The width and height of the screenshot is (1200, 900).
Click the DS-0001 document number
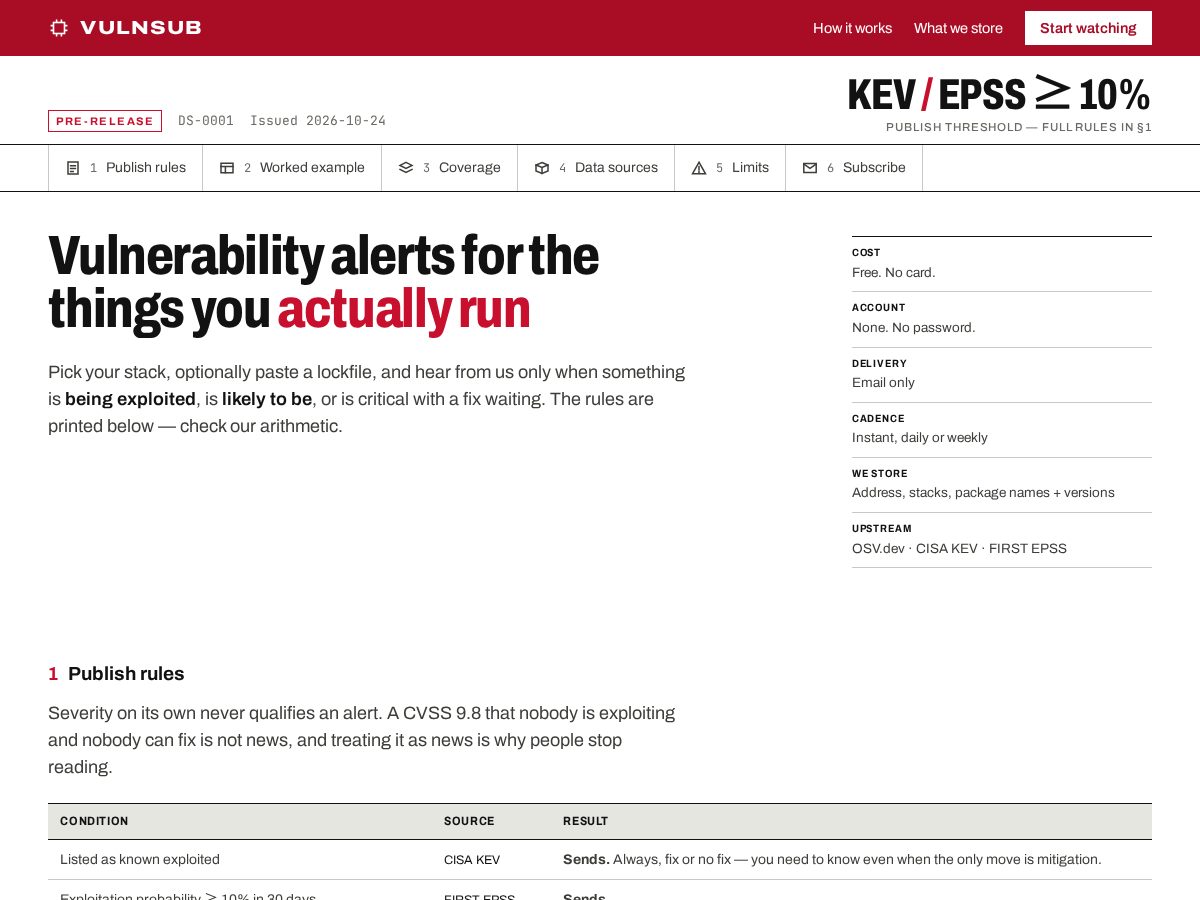(206, 121)
